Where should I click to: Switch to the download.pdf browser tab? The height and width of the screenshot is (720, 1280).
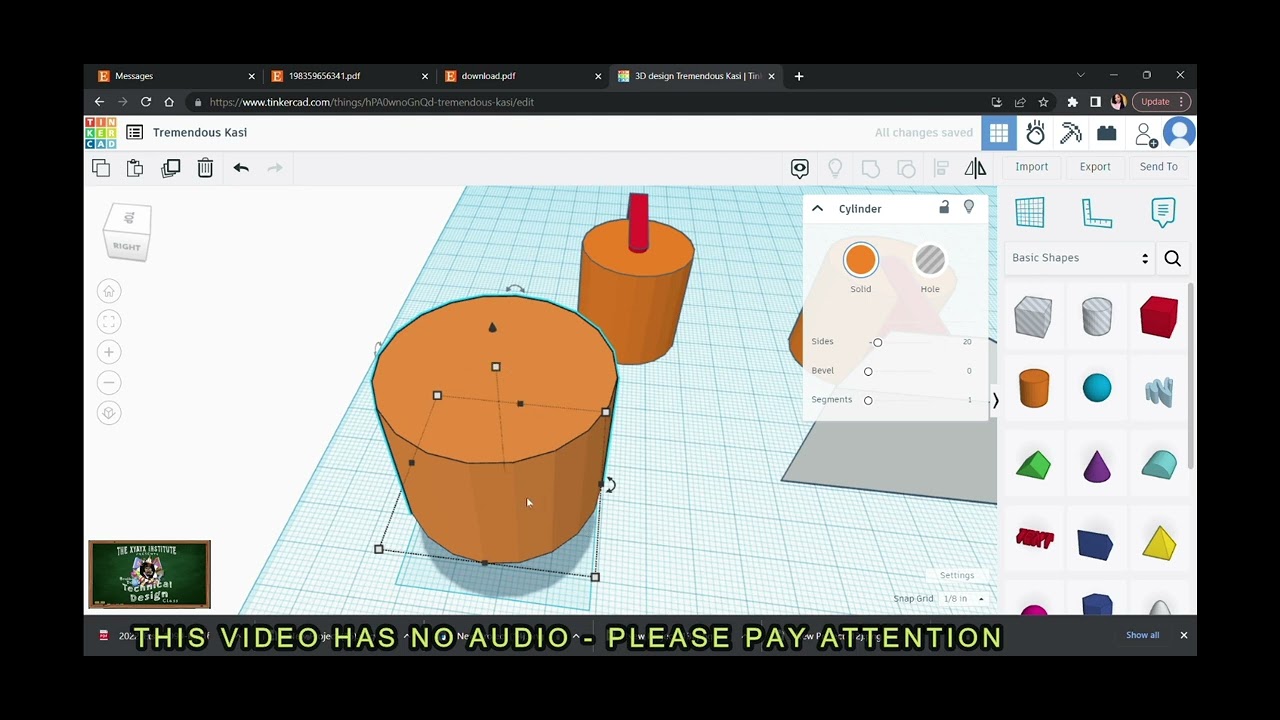click(522, 76)
